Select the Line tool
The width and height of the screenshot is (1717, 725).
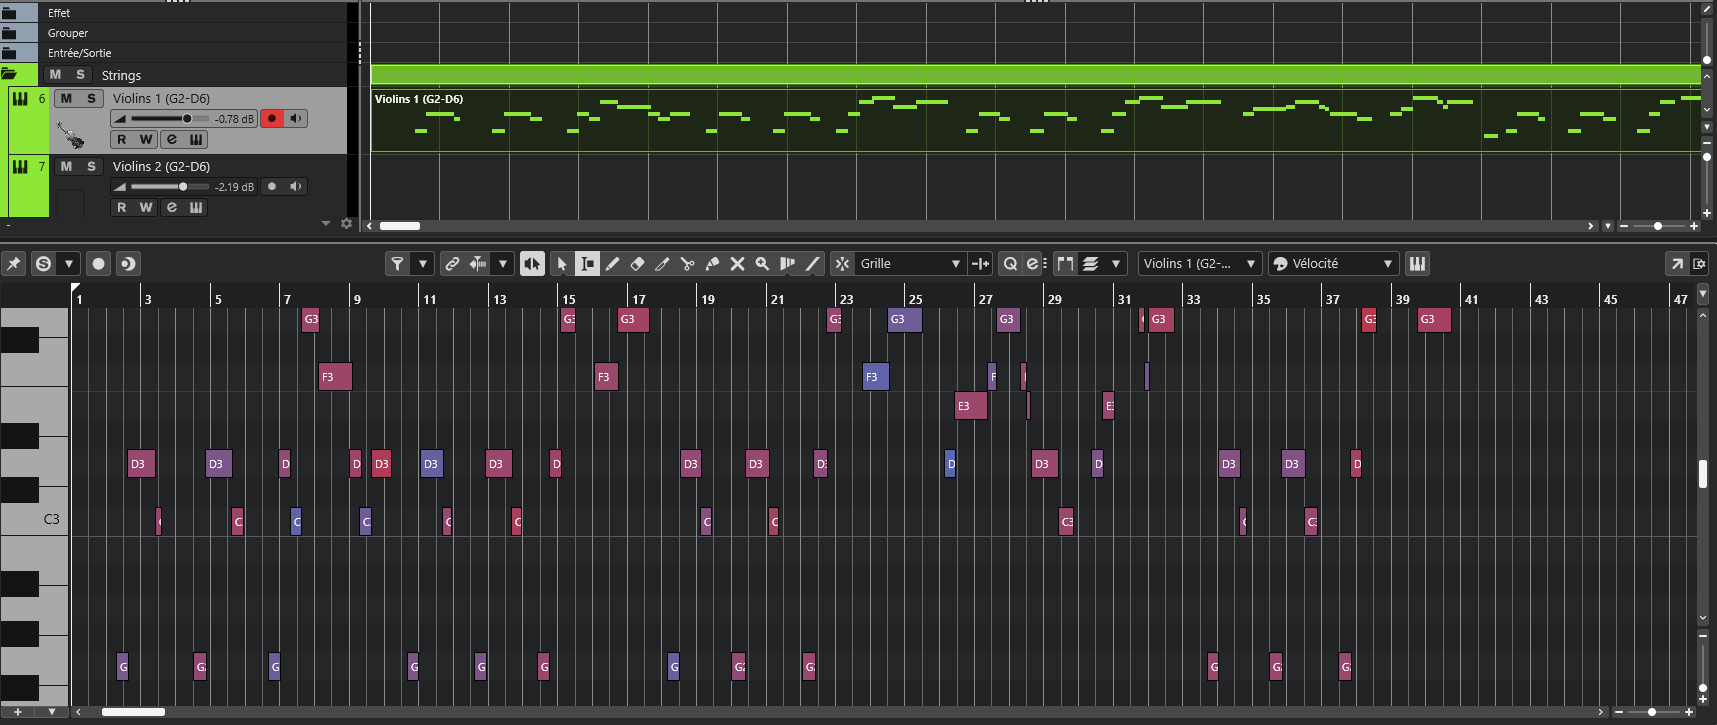click(812, 264)
